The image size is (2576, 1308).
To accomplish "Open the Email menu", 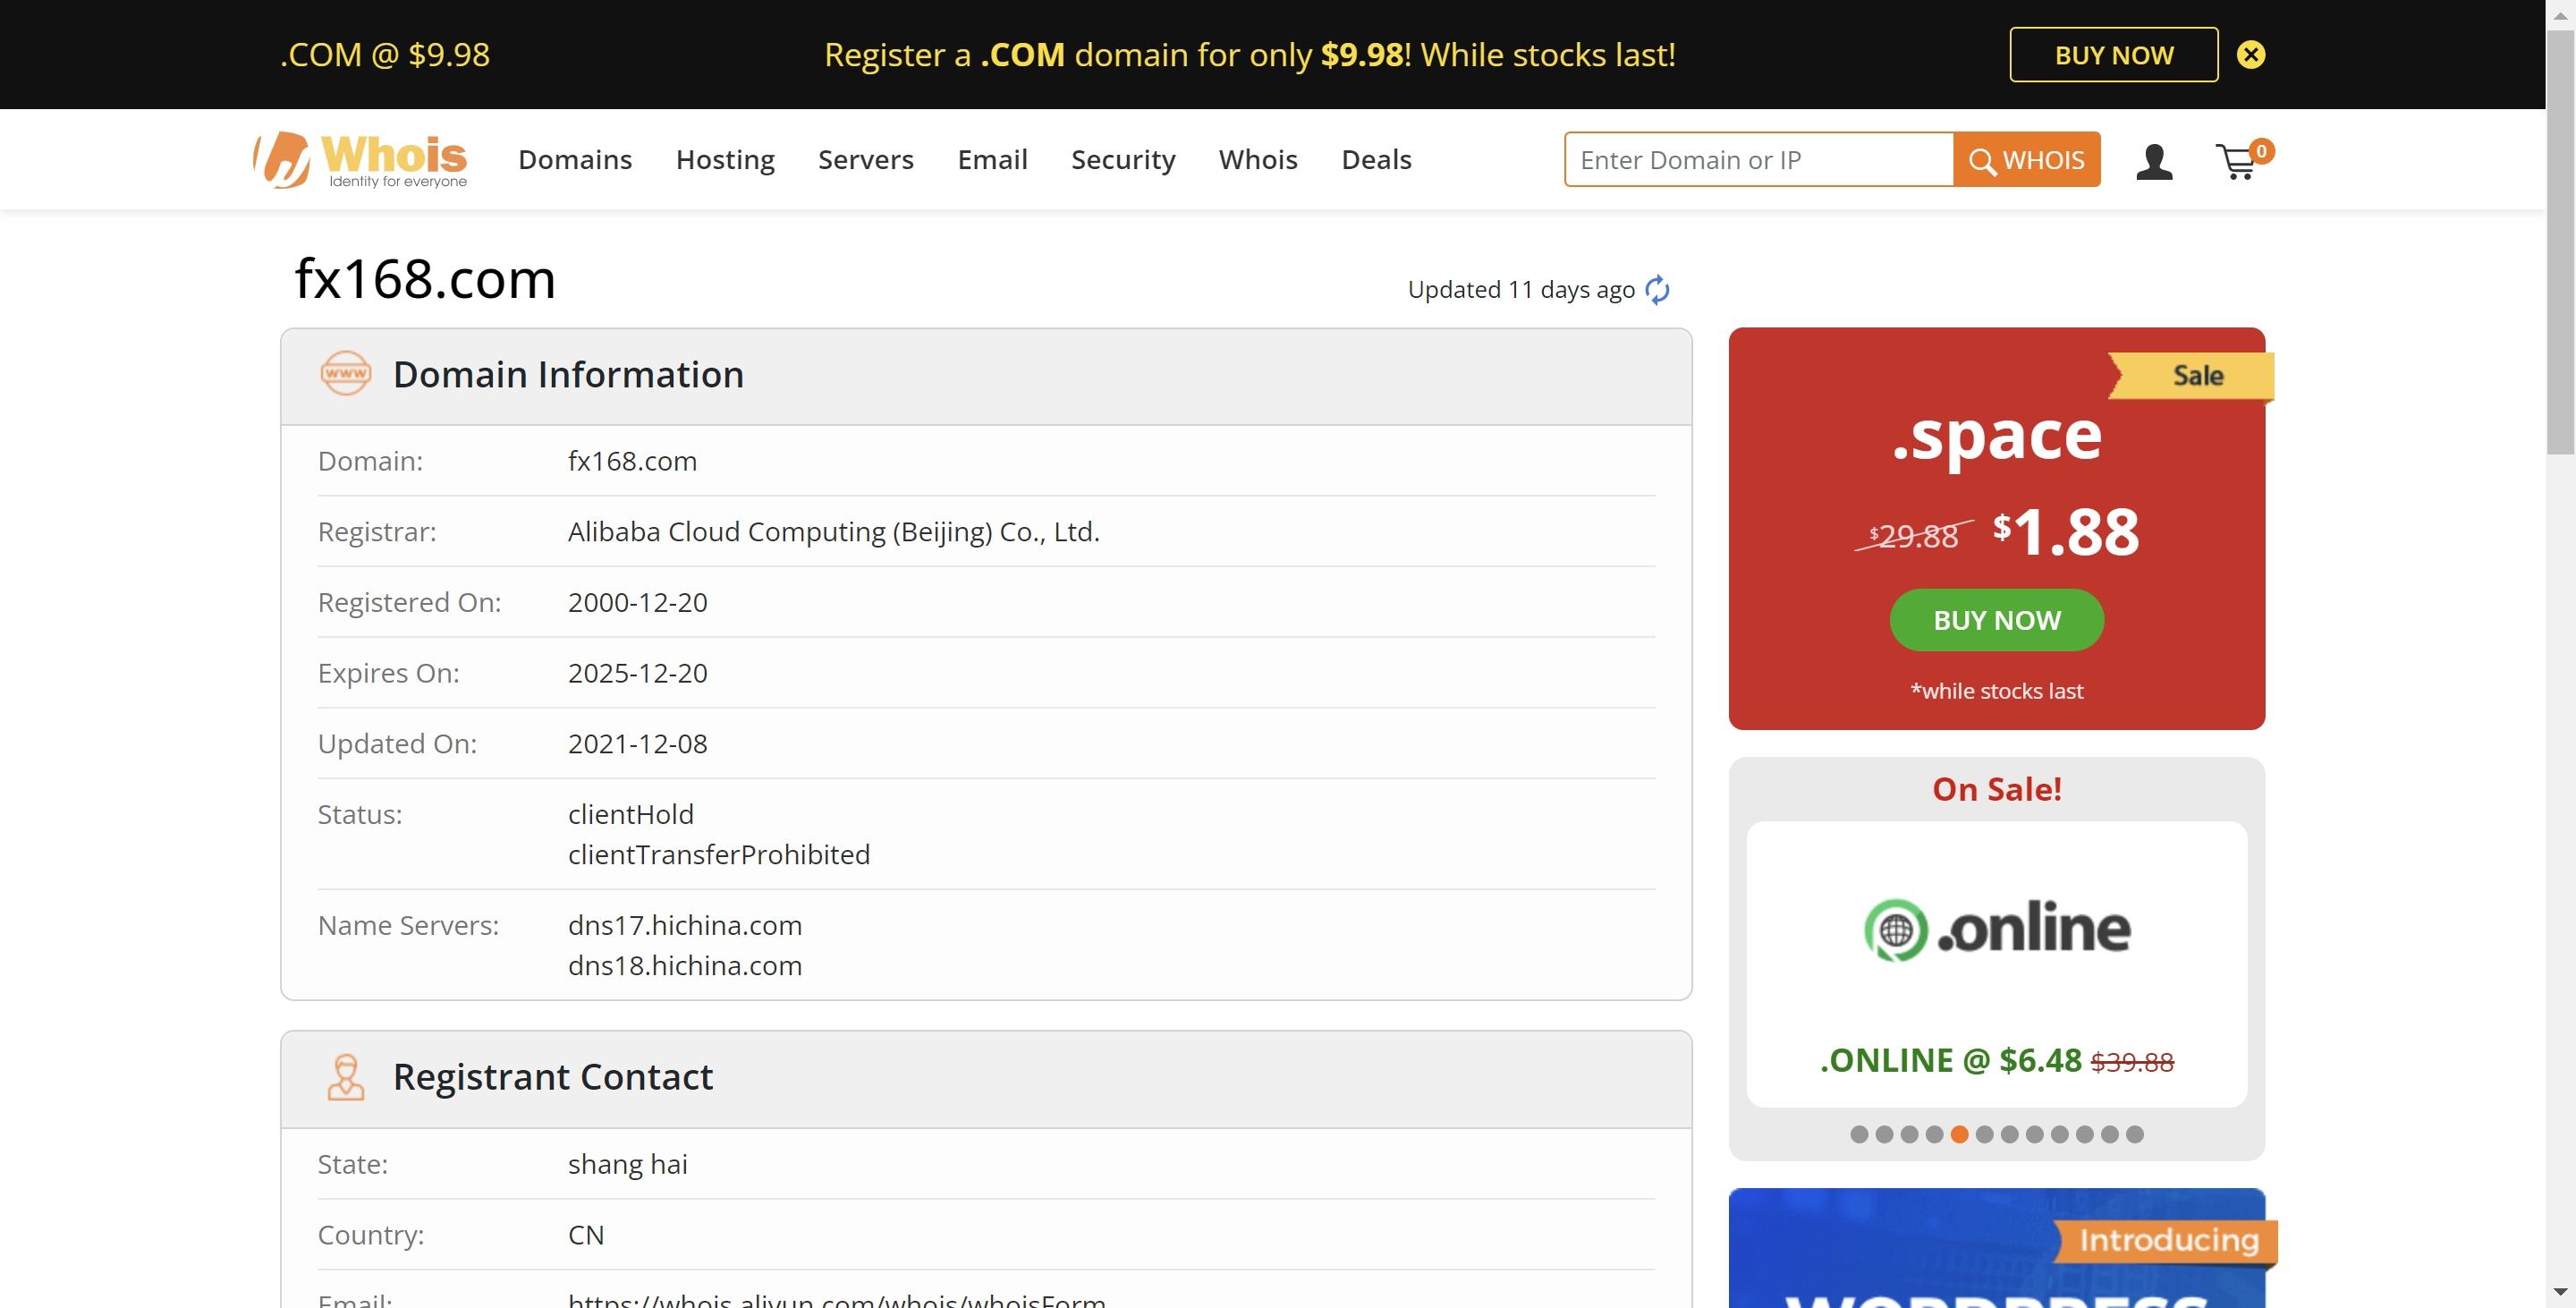I will (992, 160).
